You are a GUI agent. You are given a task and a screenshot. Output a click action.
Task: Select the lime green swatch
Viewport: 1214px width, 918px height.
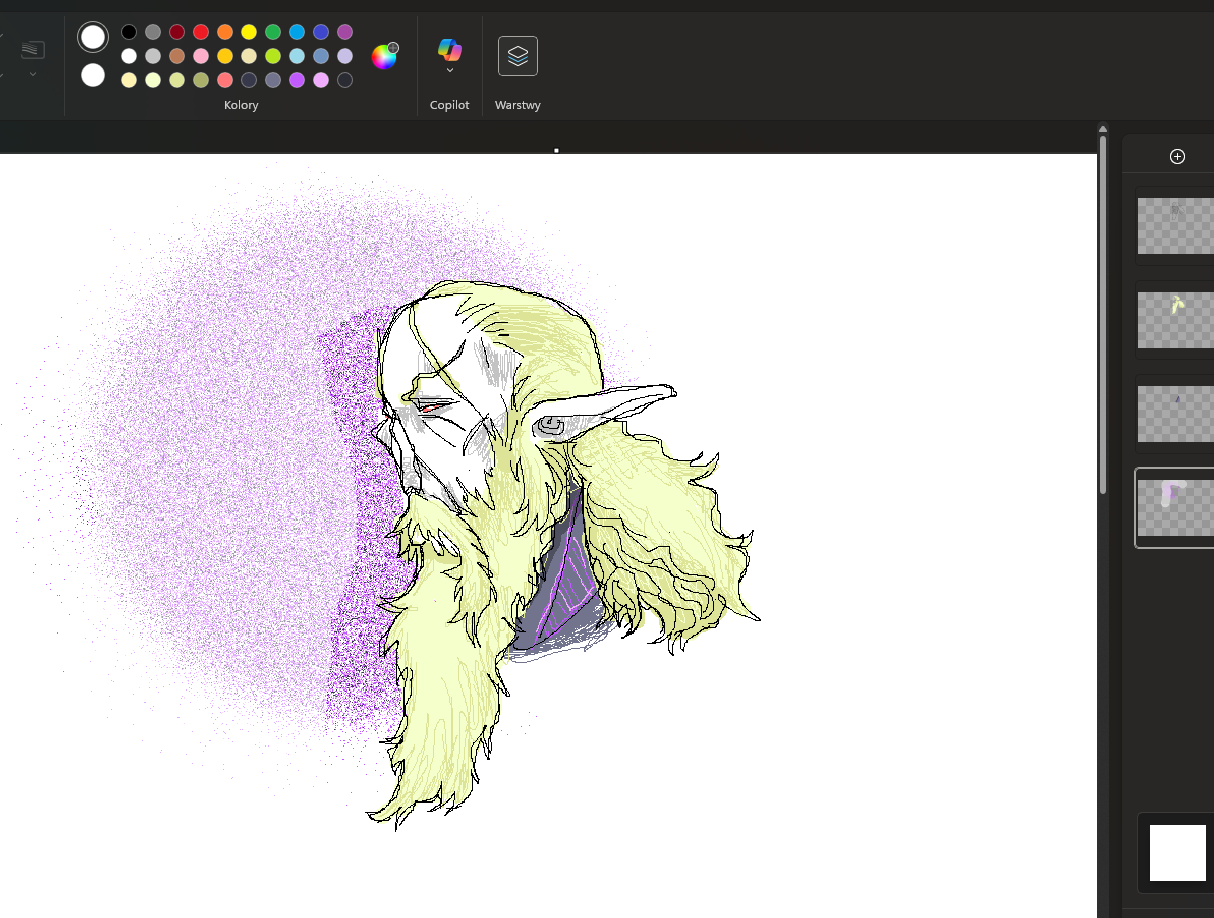(273, 56)
